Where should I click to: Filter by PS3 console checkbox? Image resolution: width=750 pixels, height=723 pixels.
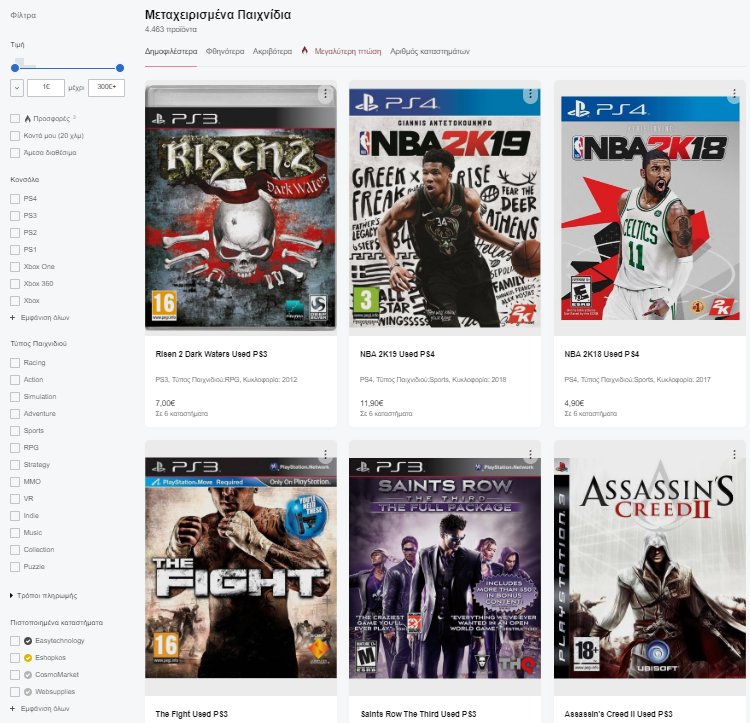(x=15, y=216)
